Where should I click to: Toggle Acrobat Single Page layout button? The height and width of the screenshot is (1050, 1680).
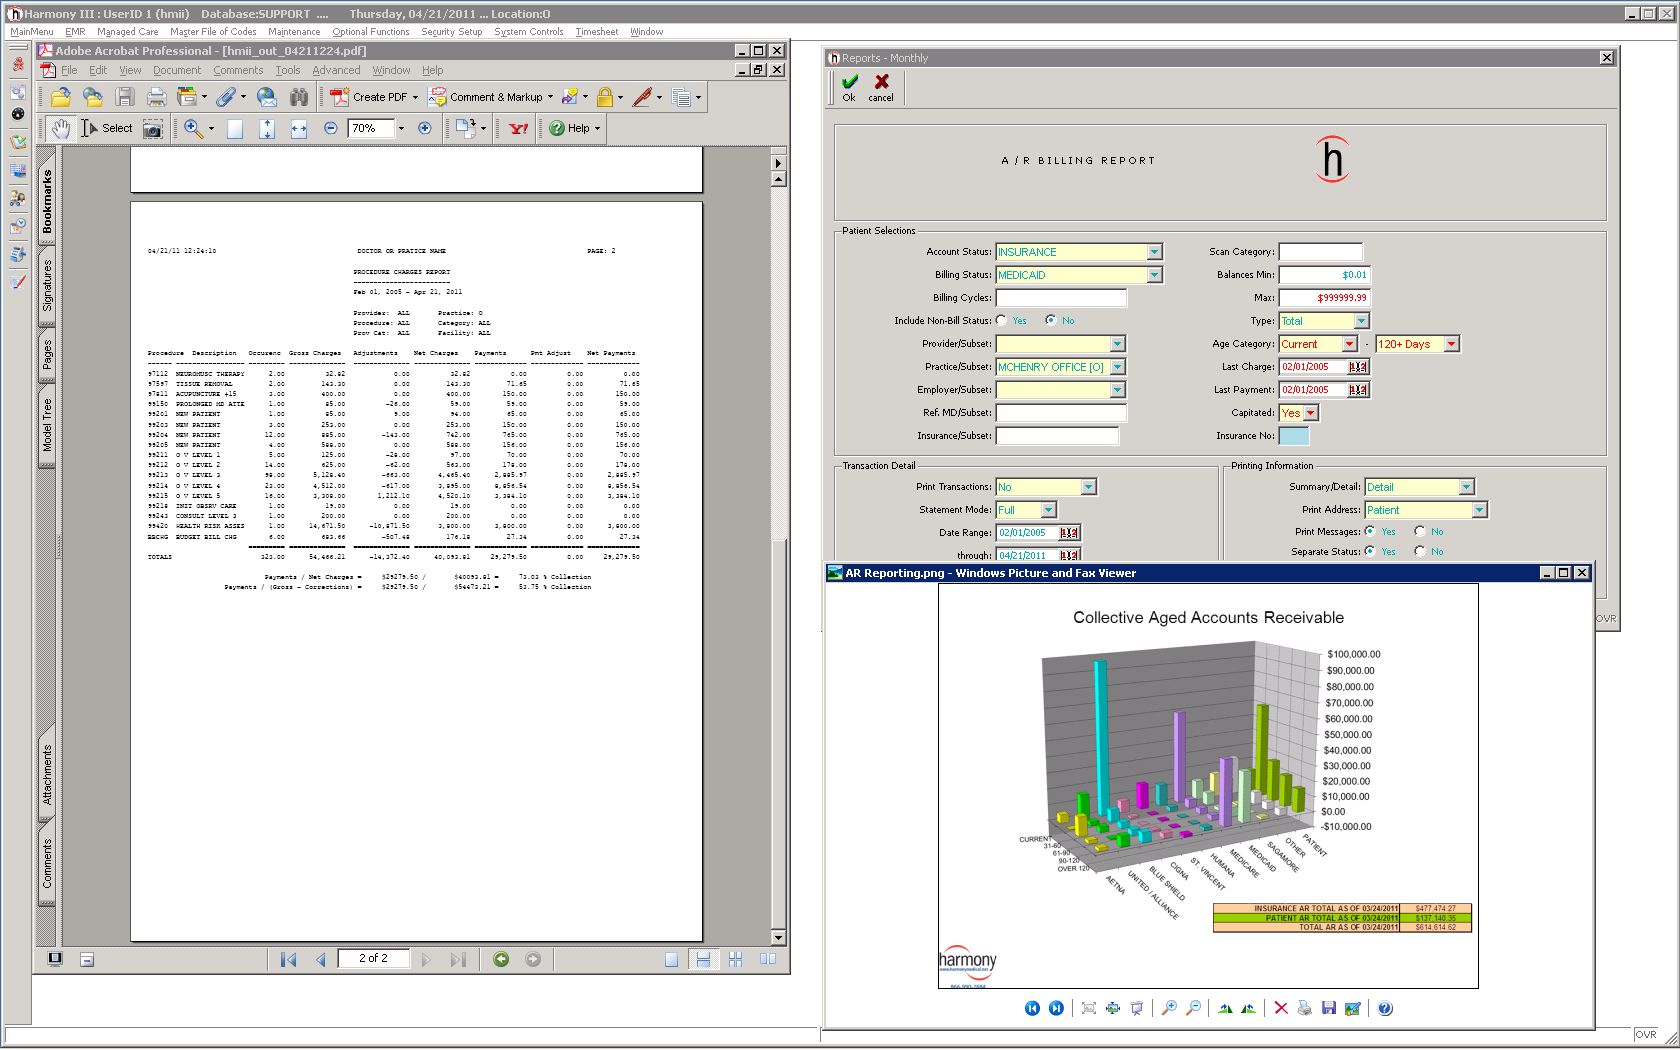click(x=671, y=959)
